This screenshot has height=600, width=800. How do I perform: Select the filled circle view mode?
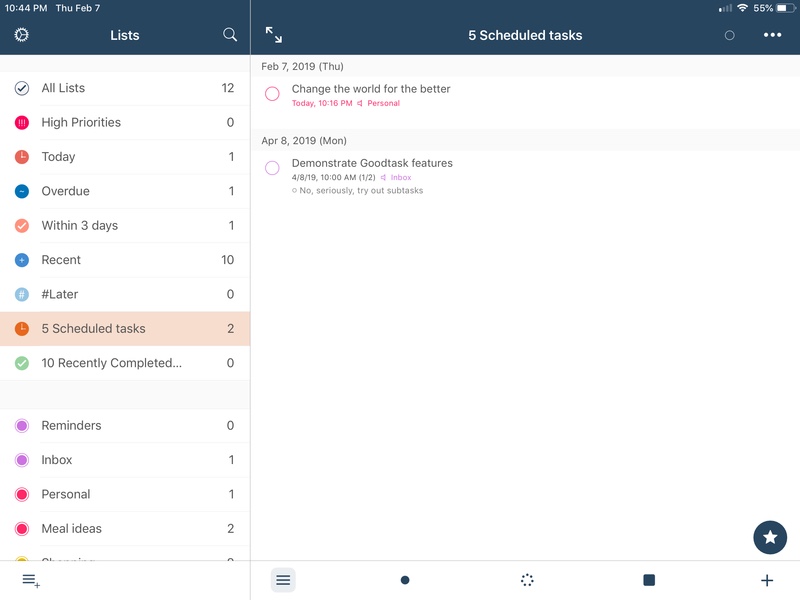[x=406, y=579]
